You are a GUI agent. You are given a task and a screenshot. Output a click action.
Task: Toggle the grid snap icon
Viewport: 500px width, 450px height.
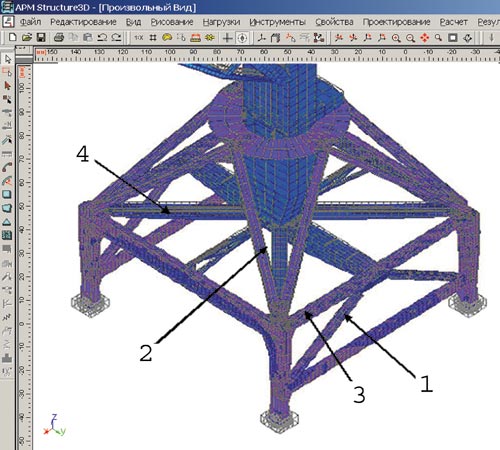[153, 38]
